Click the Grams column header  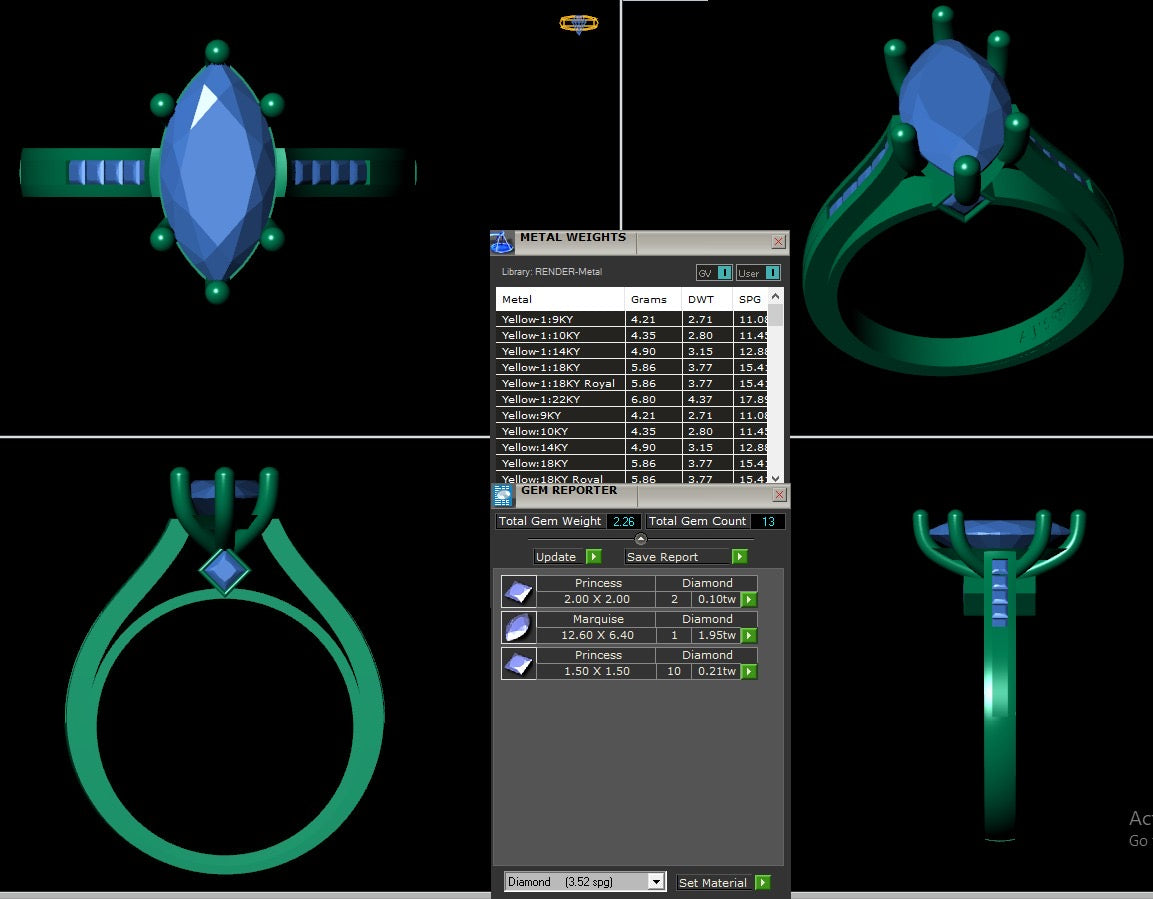pos(653,299)
